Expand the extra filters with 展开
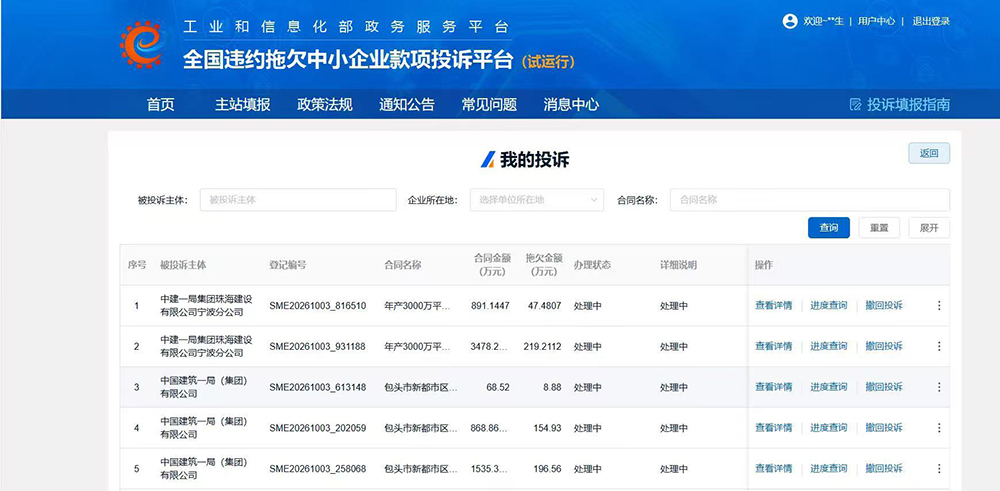Viewport: 1000px width, 491px height. click(x=929, y=228)
